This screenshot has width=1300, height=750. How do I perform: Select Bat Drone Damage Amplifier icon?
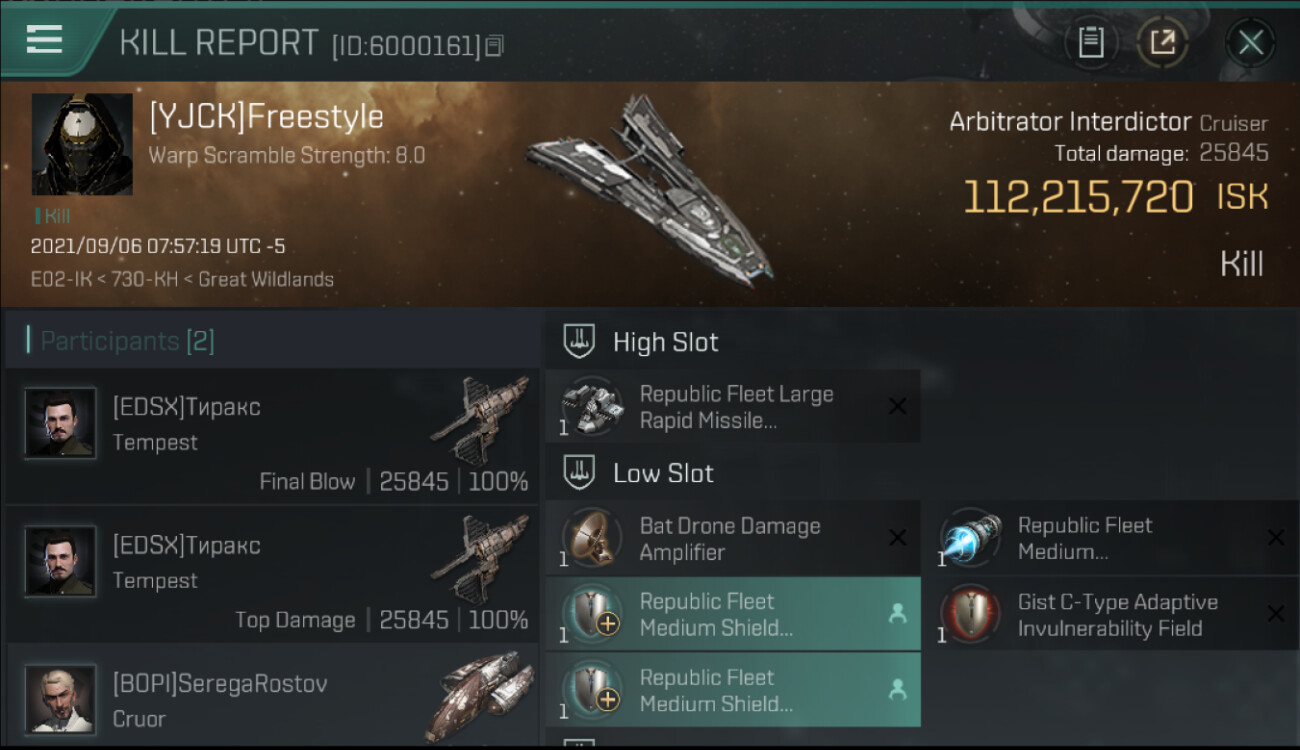pyautogui.click(x=592, y=537)
